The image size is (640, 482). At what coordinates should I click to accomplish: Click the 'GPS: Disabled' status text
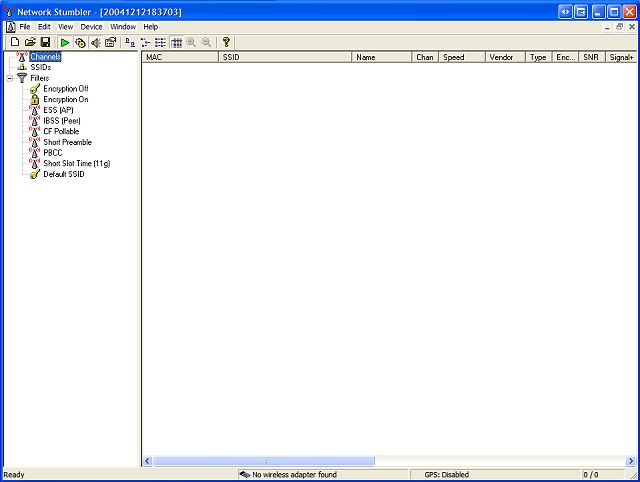[447, 475]
